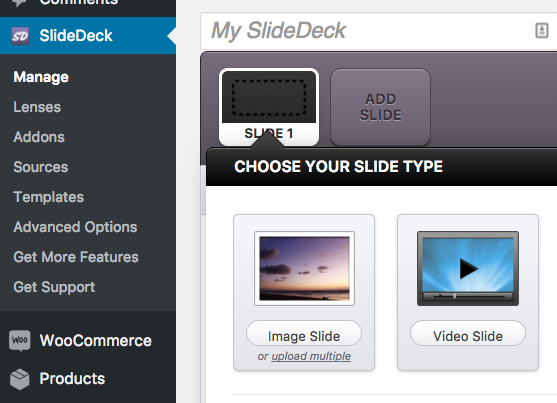The width and height of the screenshot is (557, 403).
Task: Open the Sources menu item
Action: tap(41, 167)
